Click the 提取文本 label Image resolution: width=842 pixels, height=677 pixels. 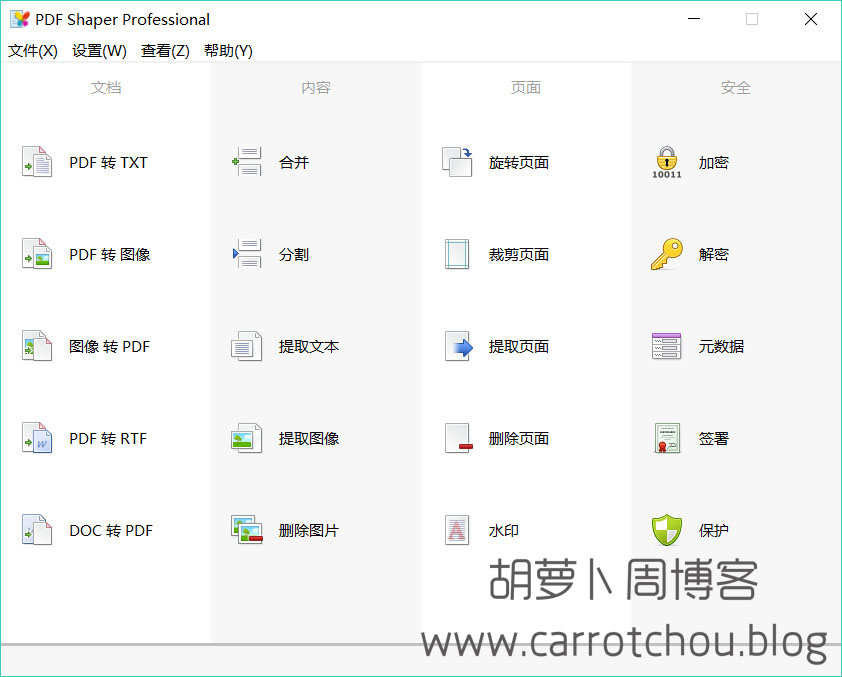[x=309, y=347]
